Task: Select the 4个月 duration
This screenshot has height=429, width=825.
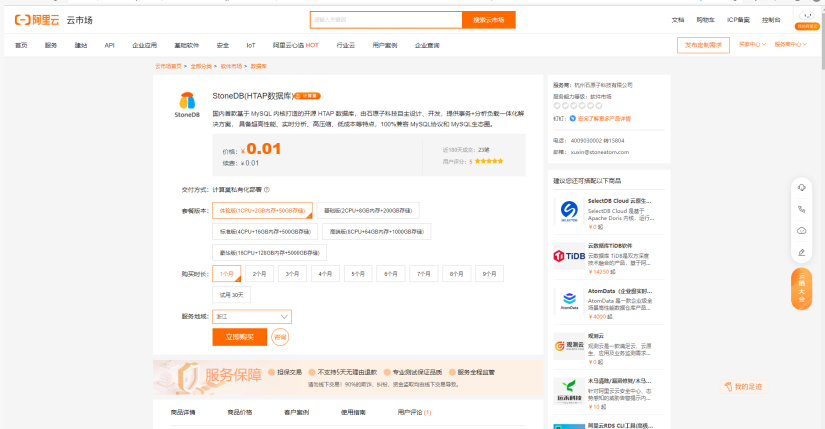Action: point(325,274)
